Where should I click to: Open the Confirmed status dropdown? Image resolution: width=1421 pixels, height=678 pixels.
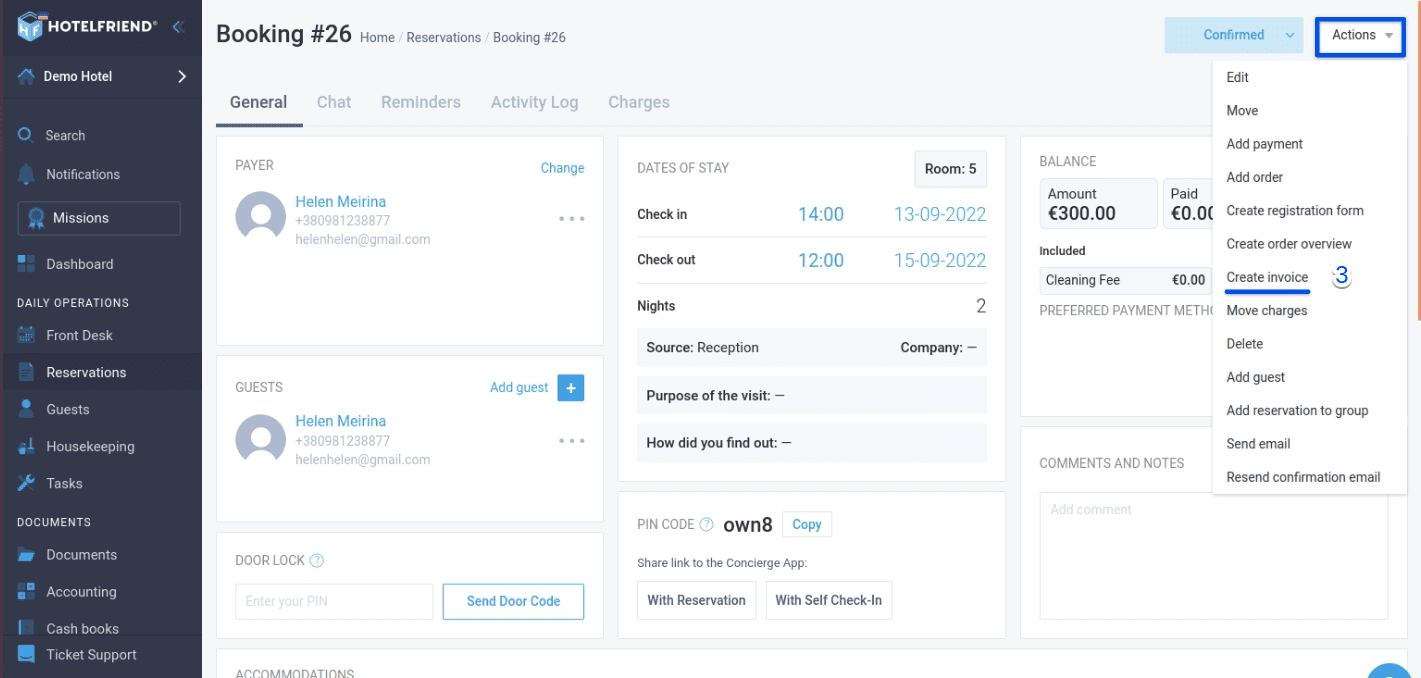point(1233,34)
